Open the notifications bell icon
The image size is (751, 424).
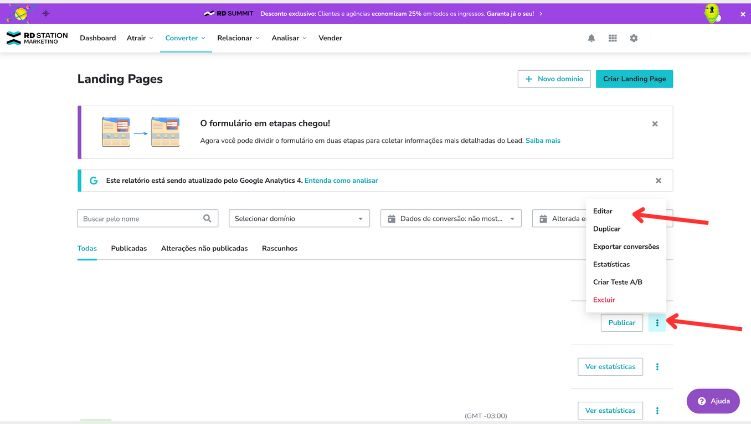[x=591, y=38]
